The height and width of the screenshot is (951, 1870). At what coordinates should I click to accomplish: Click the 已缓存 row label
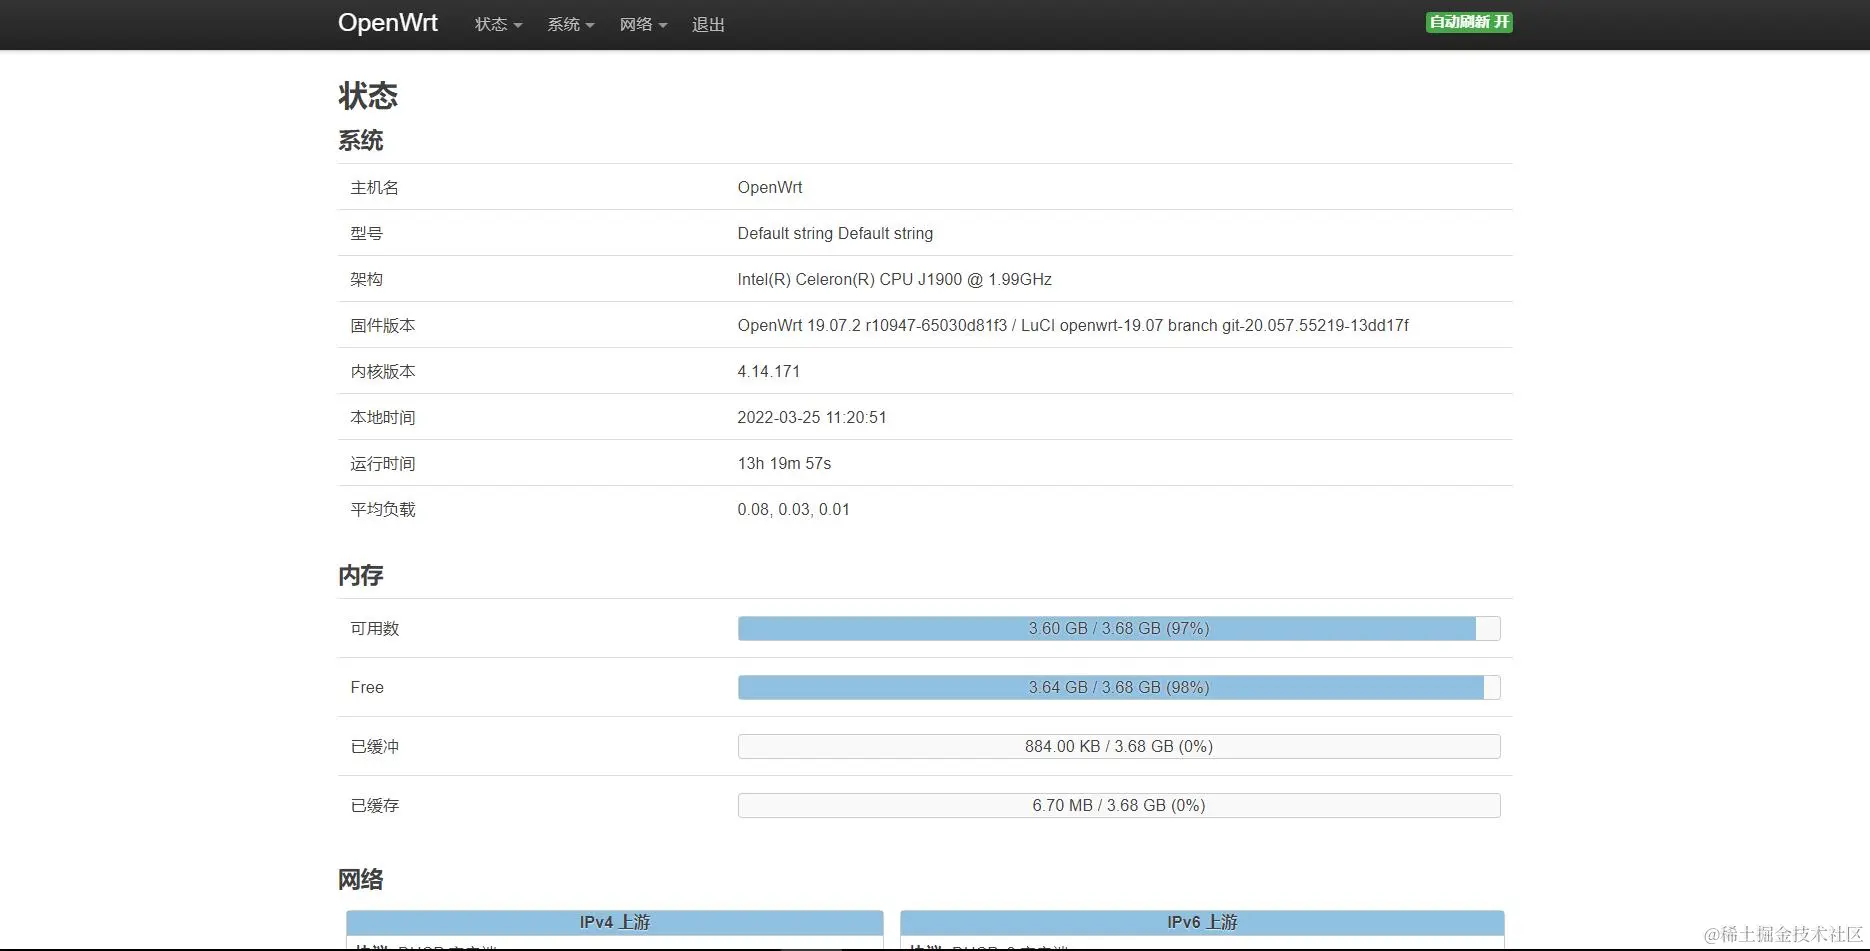click(374, 805)
